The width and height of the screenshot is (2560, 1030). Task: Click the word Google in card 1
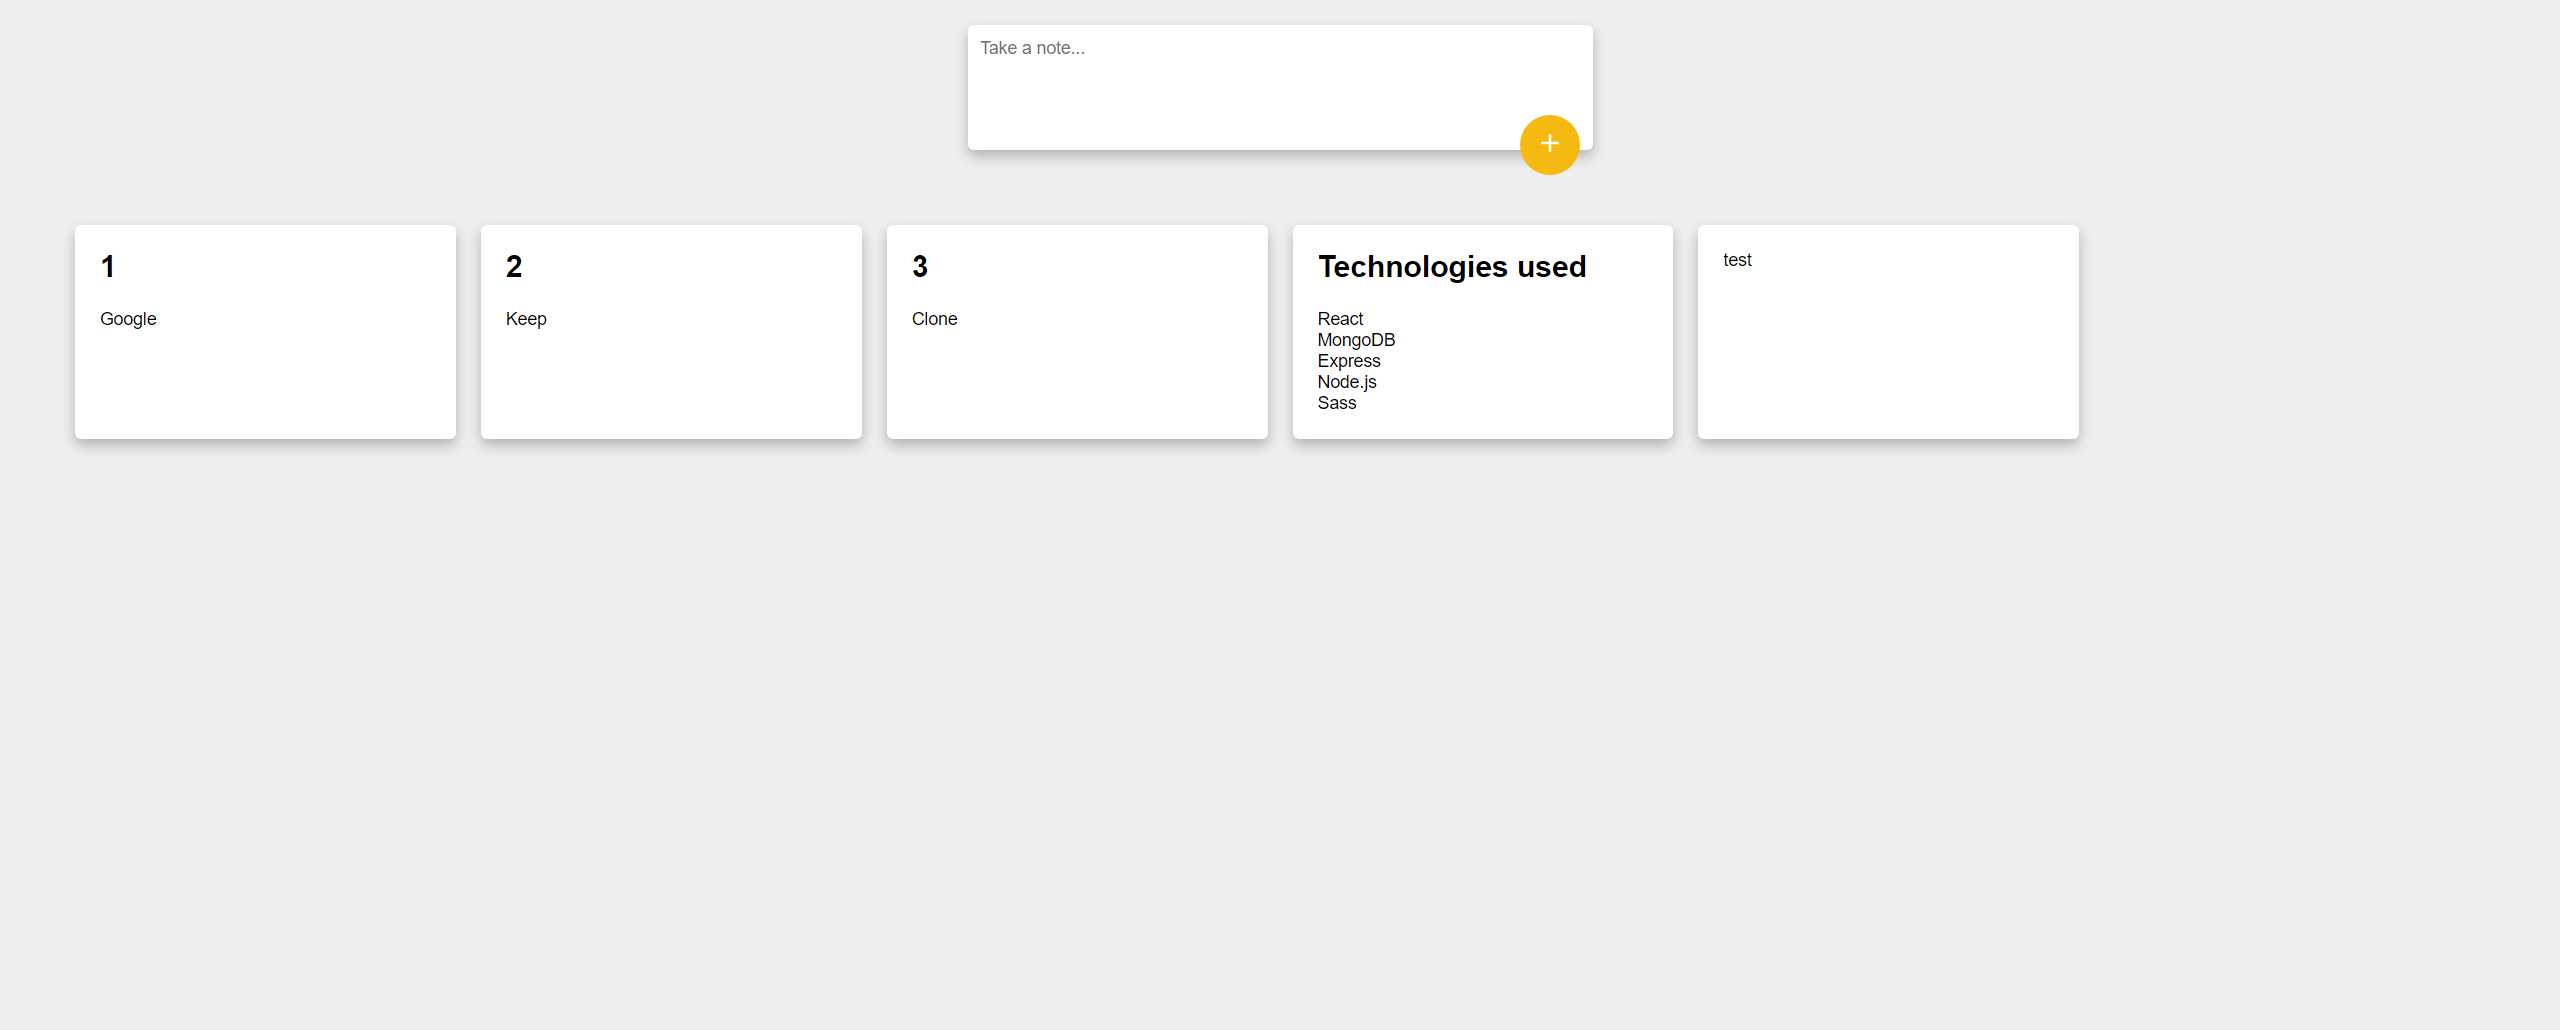pyautogui.click(x=127, y=318)
